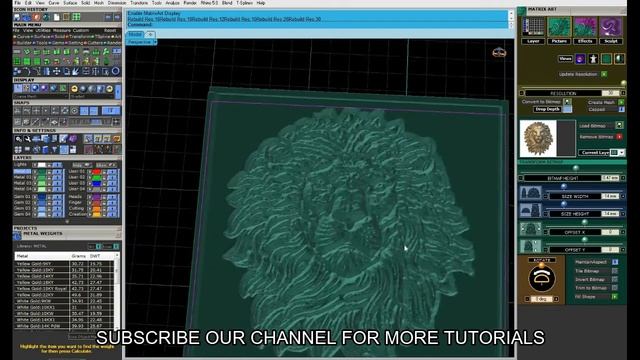Screen dimensions: 640x360
Task: Click the Convert to Bitmap icon
Action: click(567, 102)
